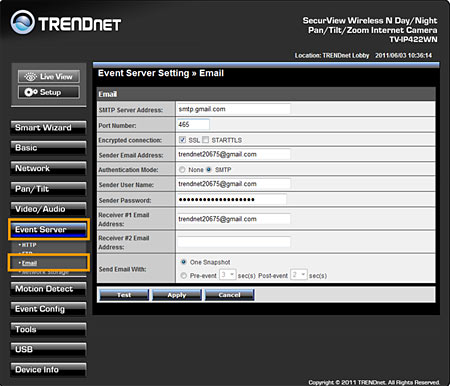Select the Pre-event radio option

183,276
